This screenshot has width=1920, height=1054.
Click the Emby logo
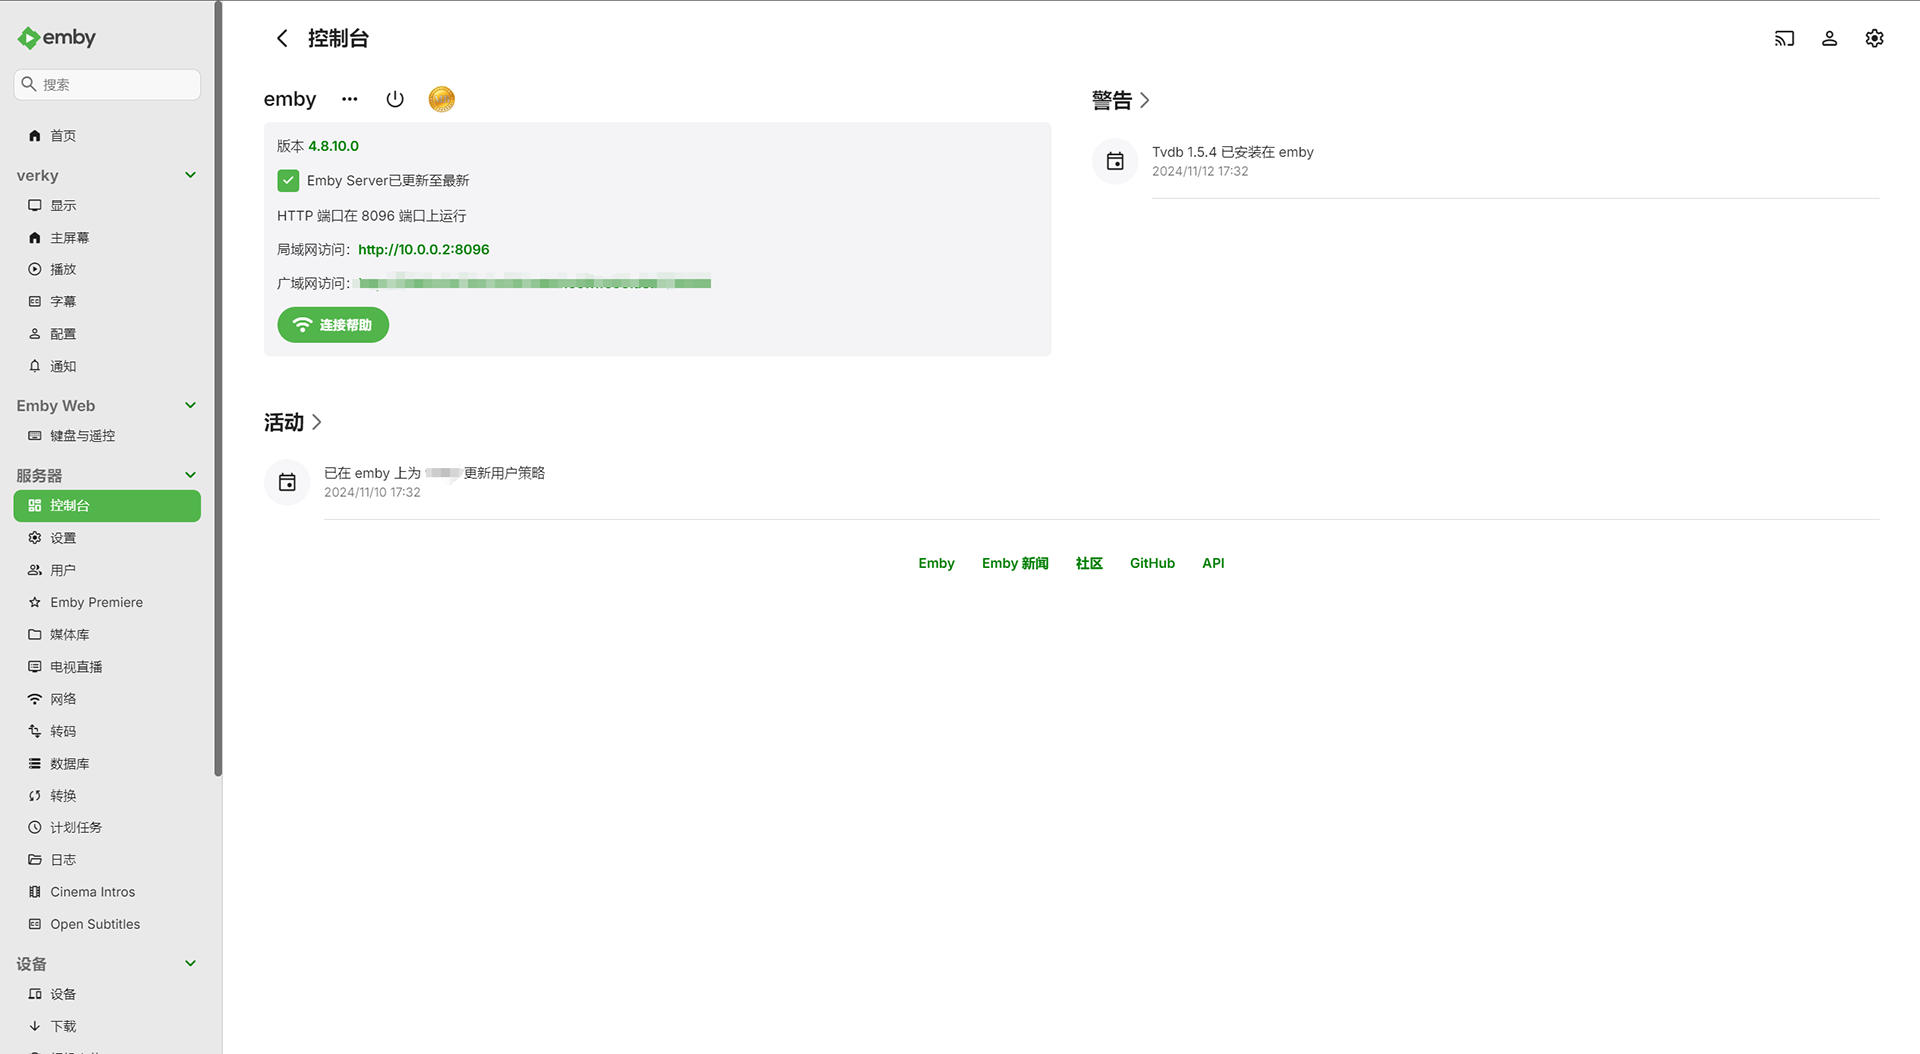[x=57, y=38]
